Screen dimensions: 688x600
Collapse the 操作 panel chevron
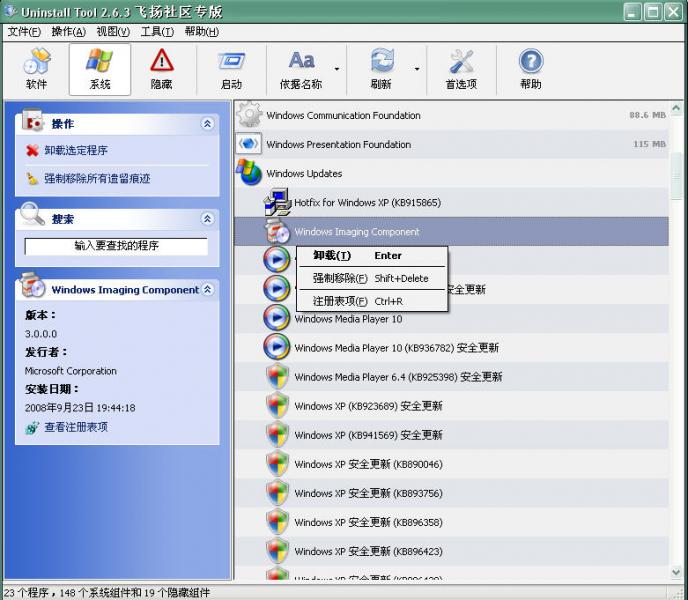207,124
